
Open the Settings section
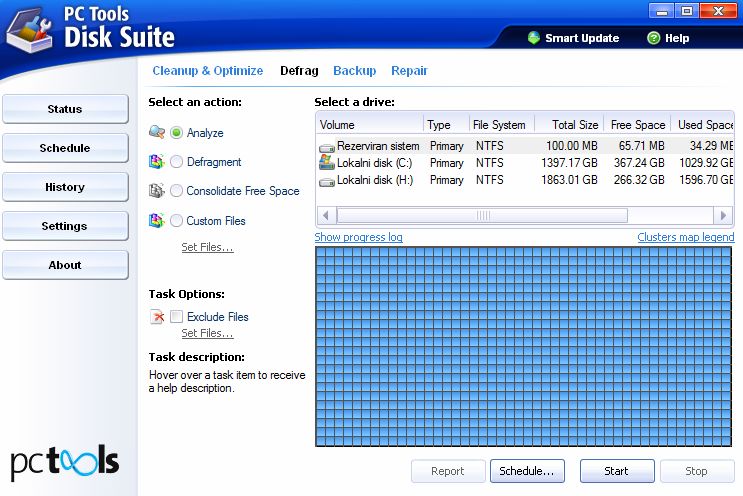[x=65, y=226]
